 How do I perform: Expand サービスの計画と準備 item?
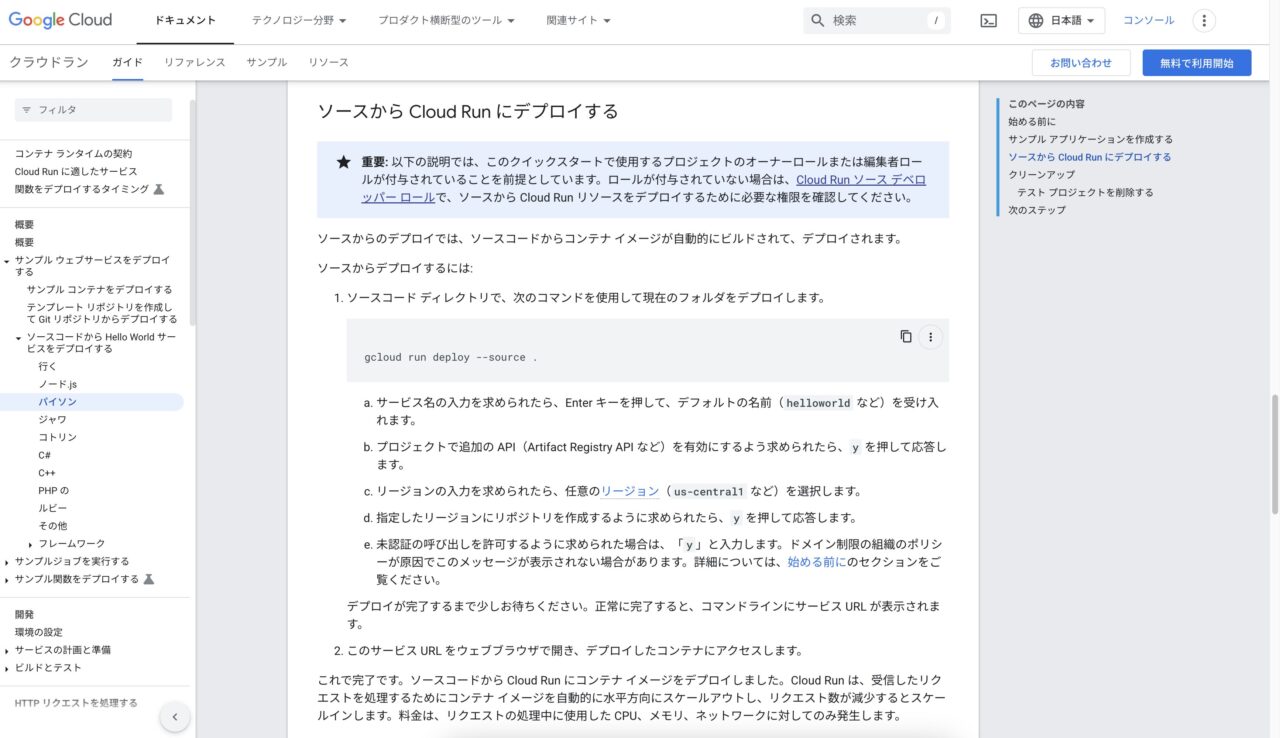pos(7,650)
